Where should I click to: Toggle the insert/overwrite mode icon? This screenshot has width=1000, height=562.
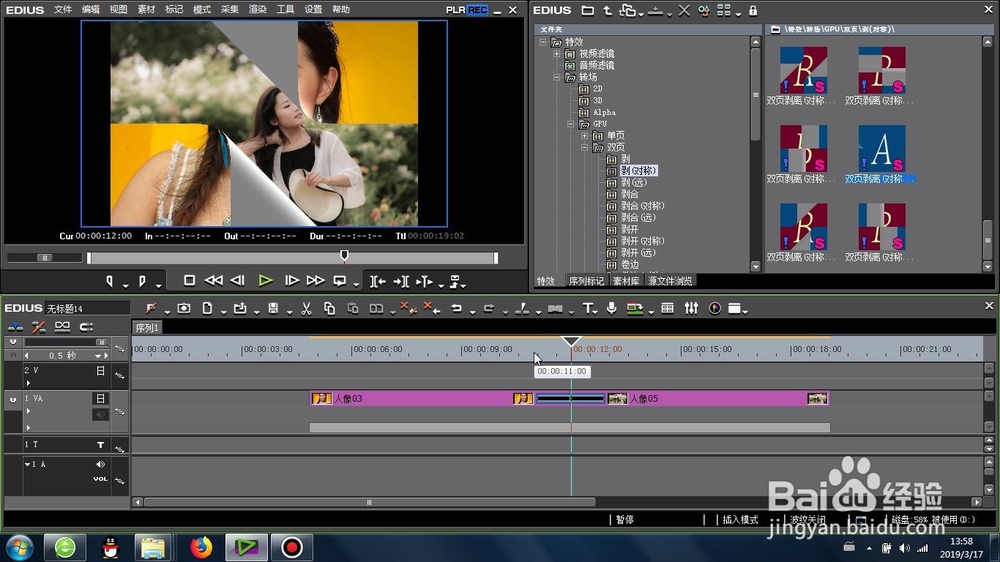click(x=15, y=327)
